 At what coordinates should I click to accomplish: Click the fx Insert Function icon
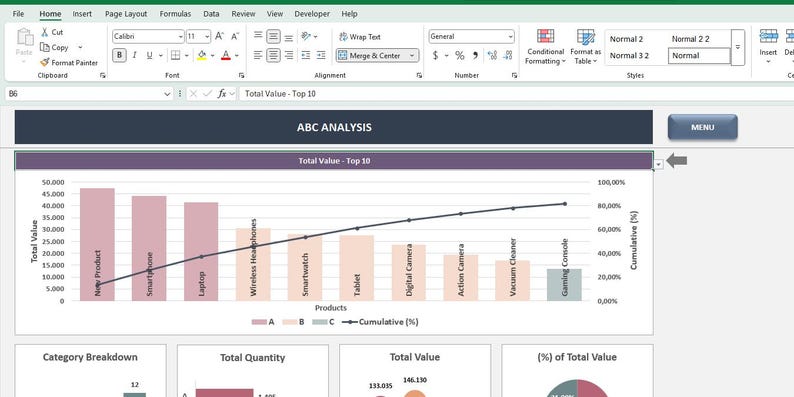222,94
